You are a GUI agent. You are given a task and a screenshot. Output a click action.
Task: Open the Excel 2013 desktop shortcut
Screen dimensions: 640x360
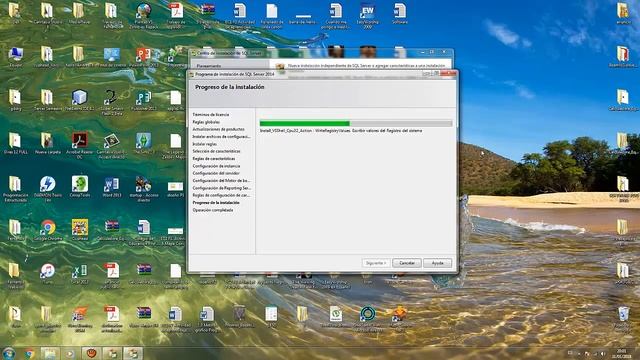[80, 273]
